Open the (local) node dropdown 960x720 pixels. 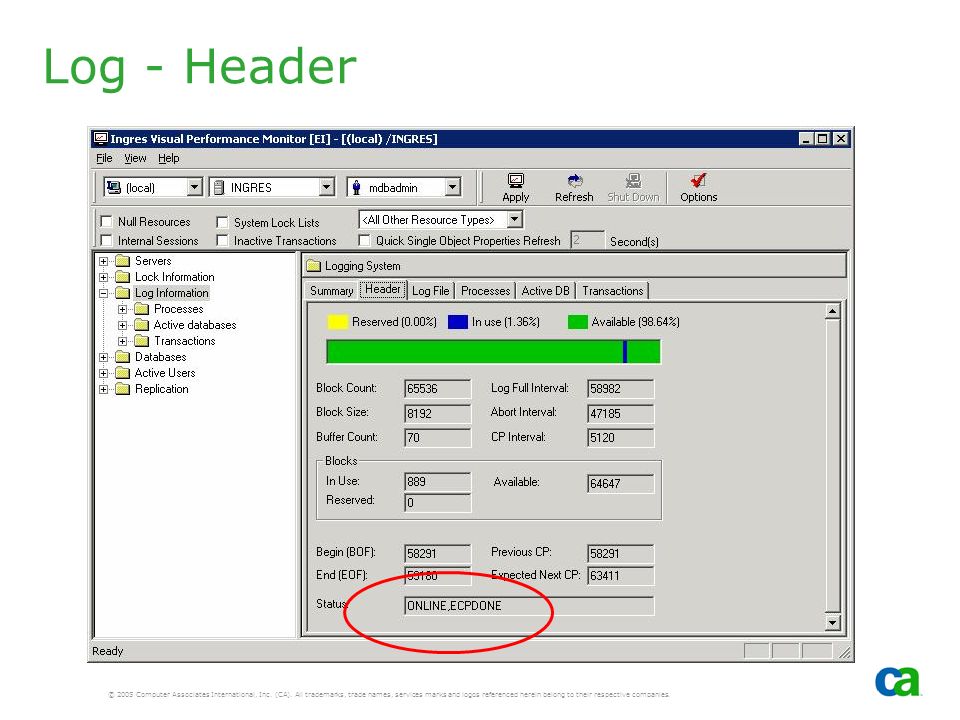point(195,187)
